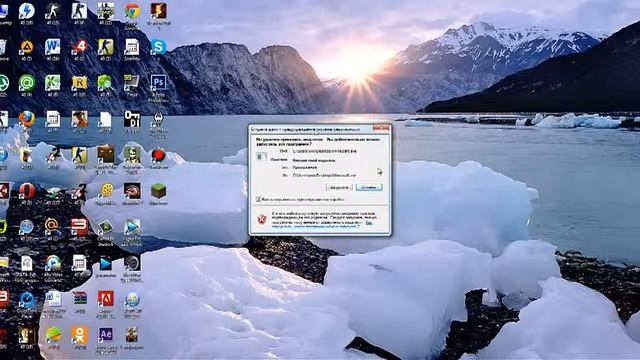This screenshot has width=640, height=360.
Task: Launch the Camtasia Studio shortcut
Action: 106,227
